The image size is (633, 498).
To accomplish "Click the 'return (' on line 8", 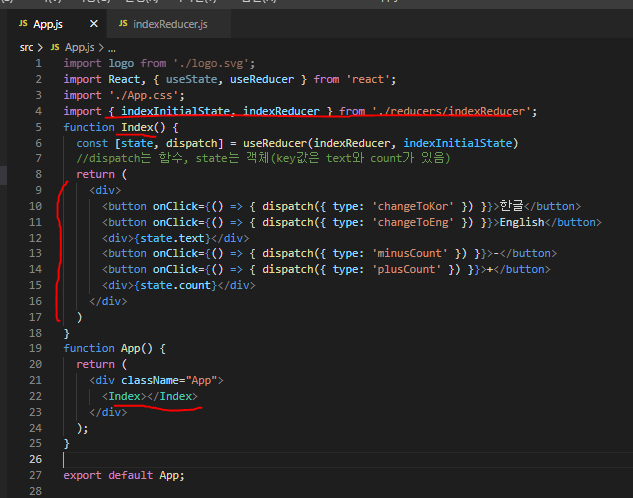I will (x=102, y=174).
